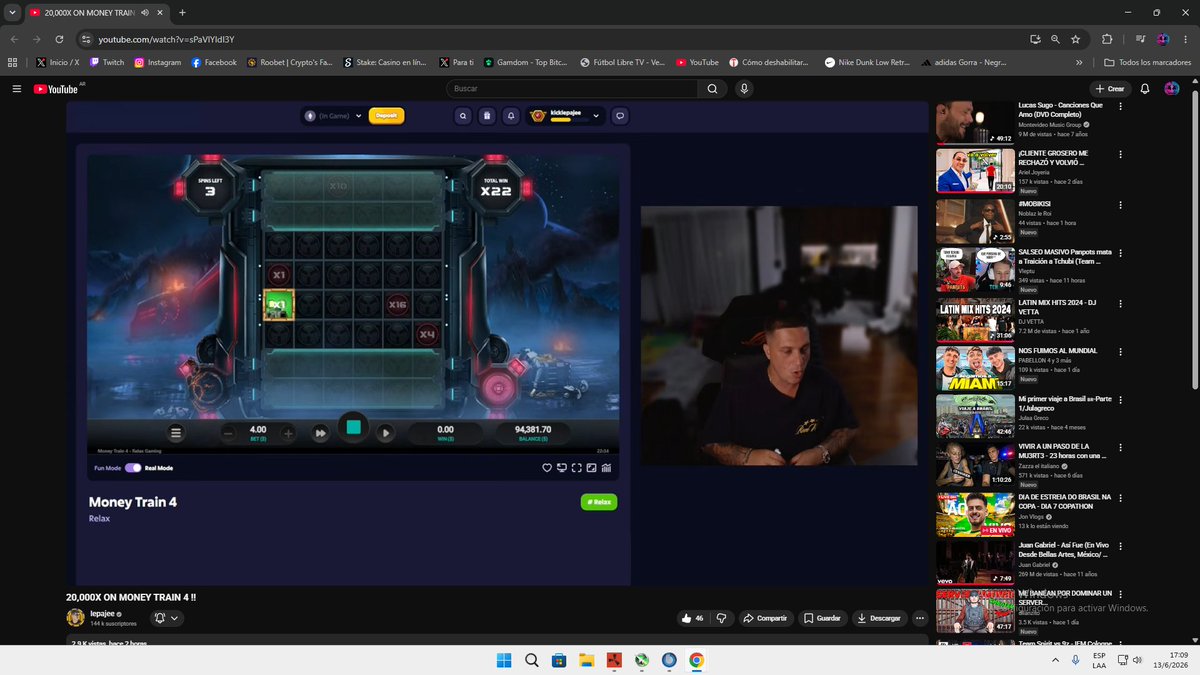Open options menu for SALSEO MASIVO video
Viewport: 1200px width, 675px height.
[x=1121, y=253]
